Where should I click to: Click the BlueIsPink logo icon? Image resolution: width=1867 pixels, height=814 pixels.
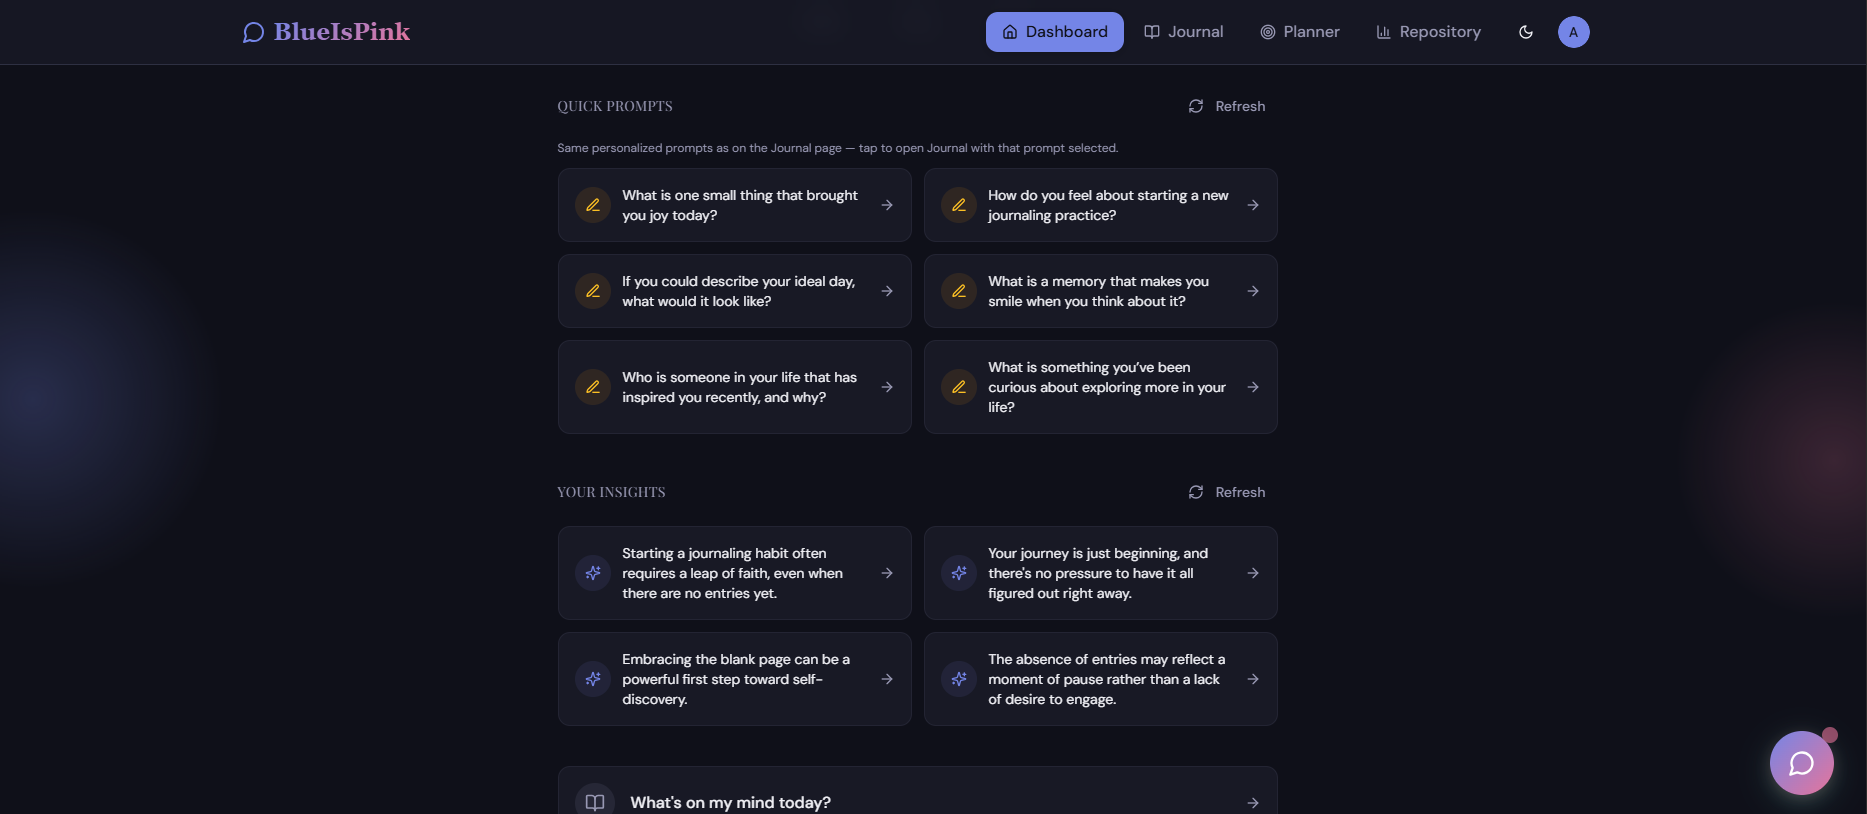pos(253,33)
